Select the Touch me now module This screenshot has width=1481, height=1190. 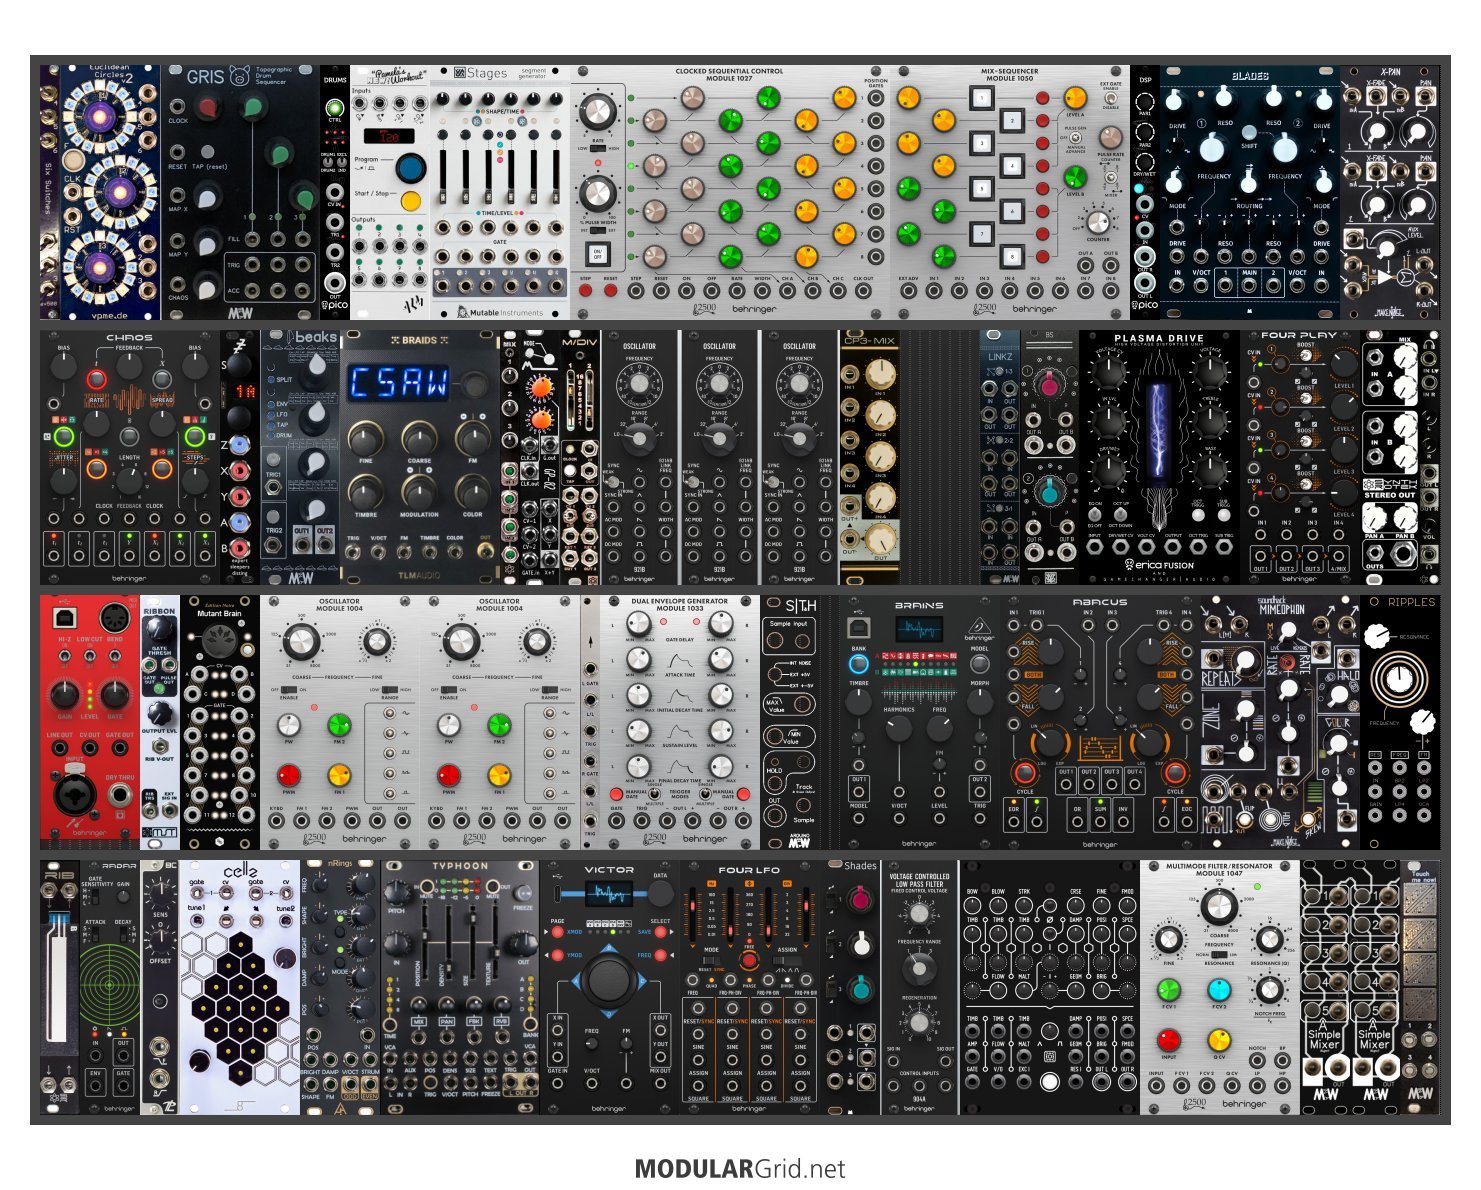1420,987
